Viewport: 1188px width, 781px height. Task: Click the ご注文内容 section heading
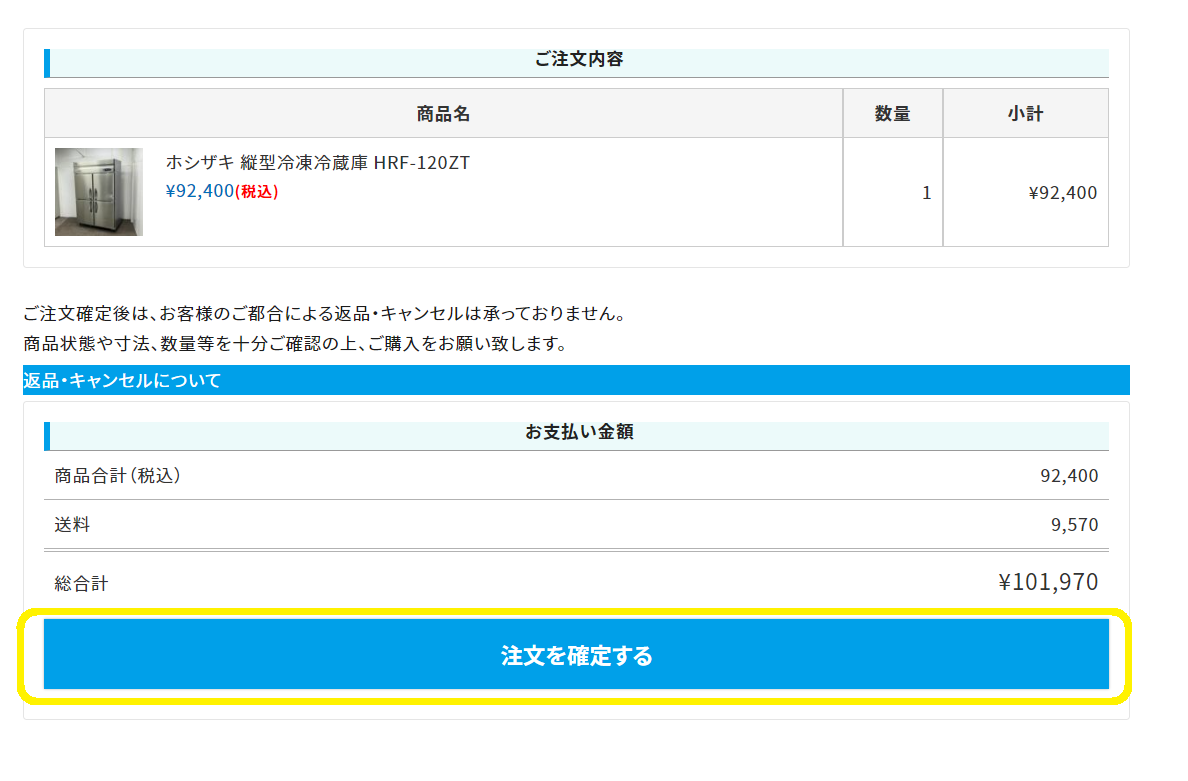pos(578,60)
